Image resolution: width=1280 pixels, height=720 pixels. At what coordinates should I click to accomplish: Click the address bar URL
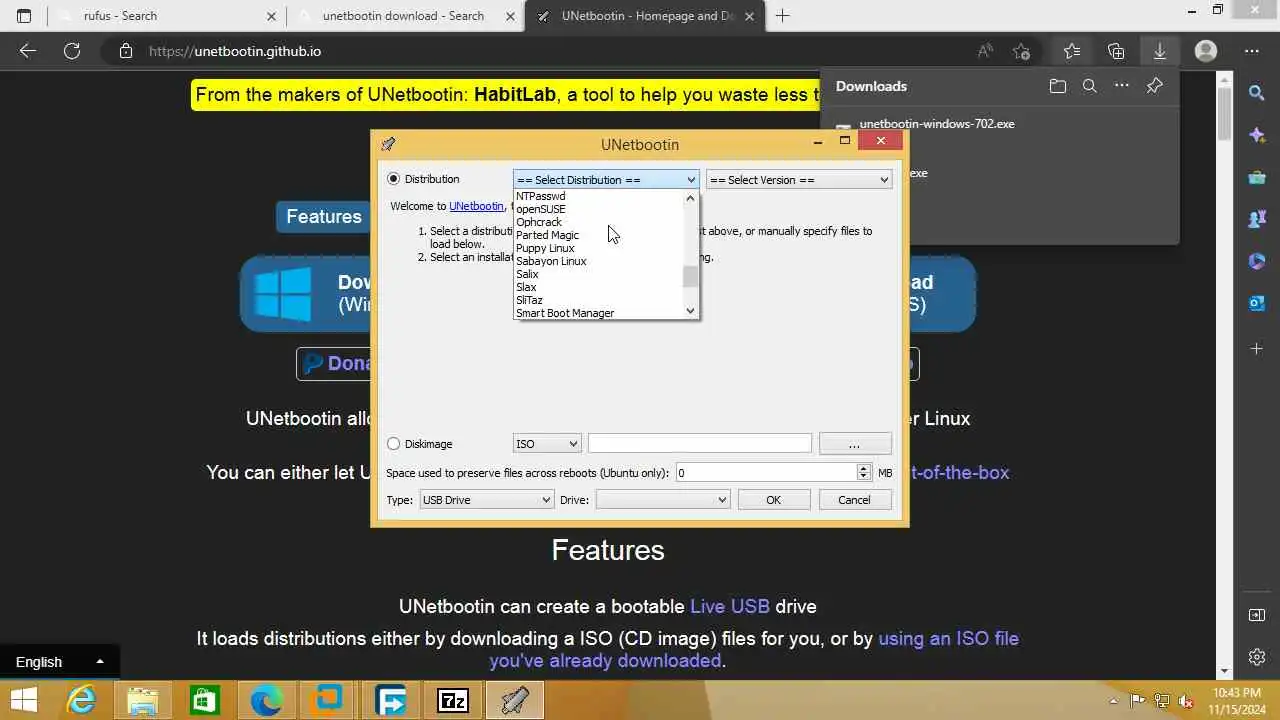click(235, 51)
